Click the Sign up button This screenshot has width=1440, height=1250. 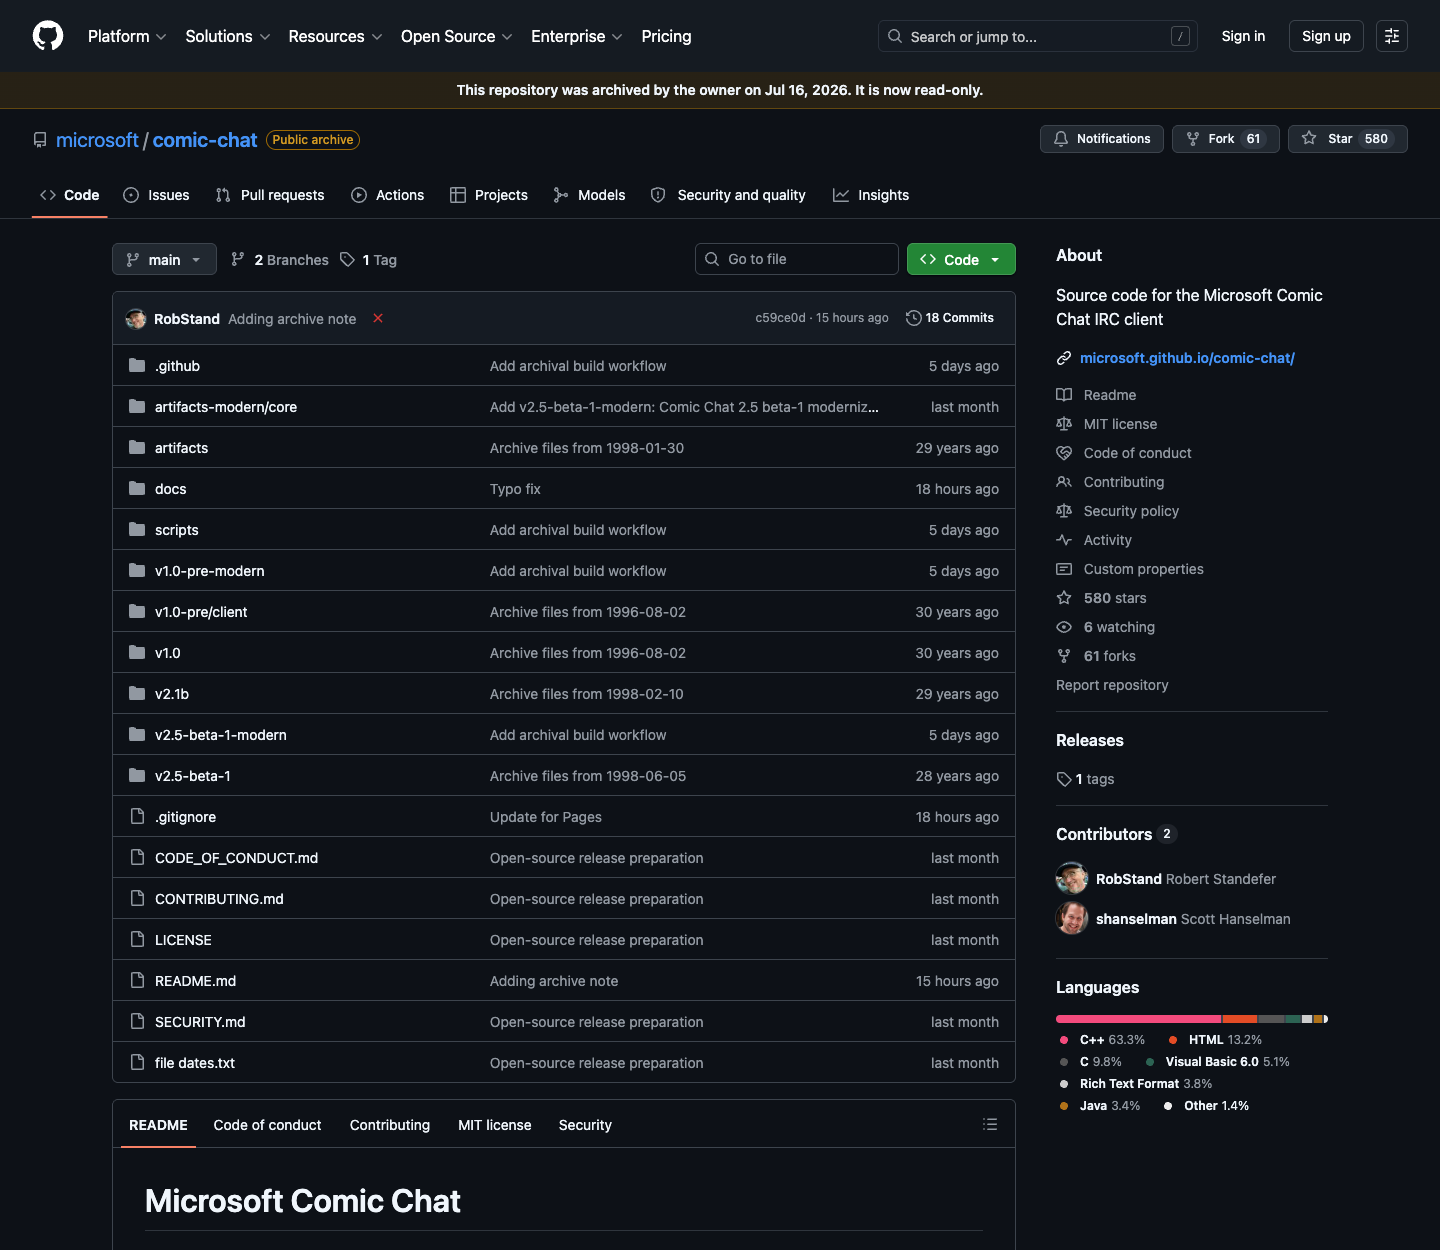(x=1326, y=36)
